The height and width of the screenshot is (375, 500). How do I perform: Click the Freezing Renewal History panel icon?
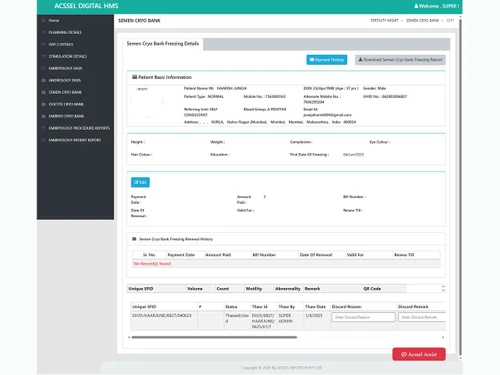click(134, 239)
